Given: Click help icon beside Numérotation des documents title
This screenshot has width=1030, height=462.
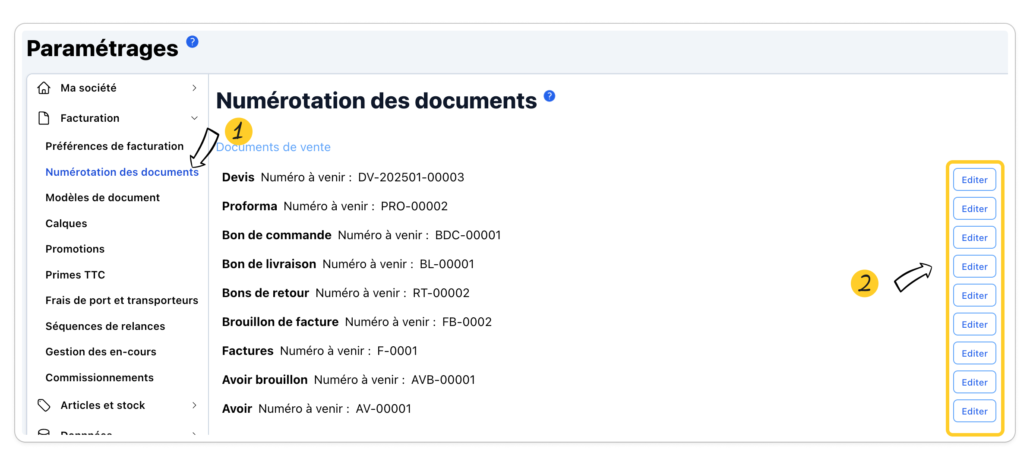Looking at the screenshot, I should pyautogui.click(x=549, y=97).
